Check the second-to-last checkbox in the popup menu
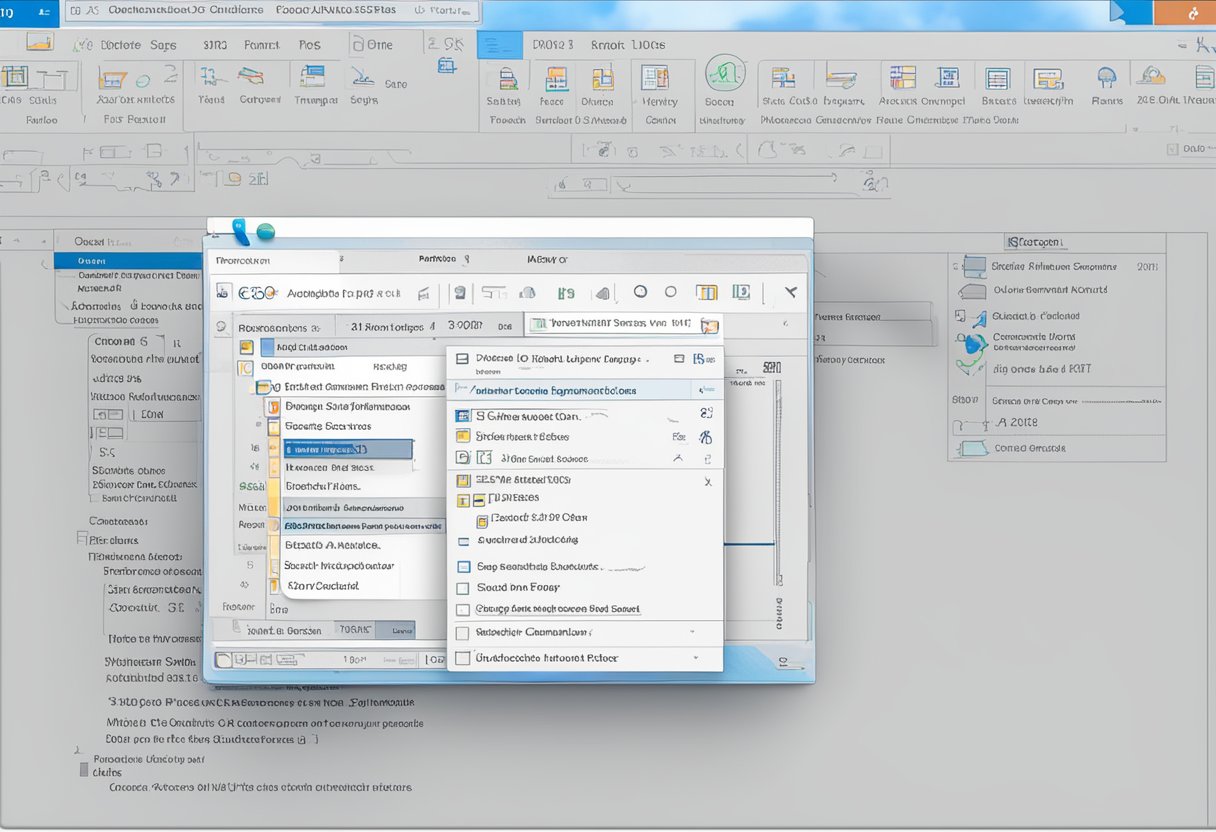The height and width of the screenshot is (832, 1216). (x=462, y=633)
